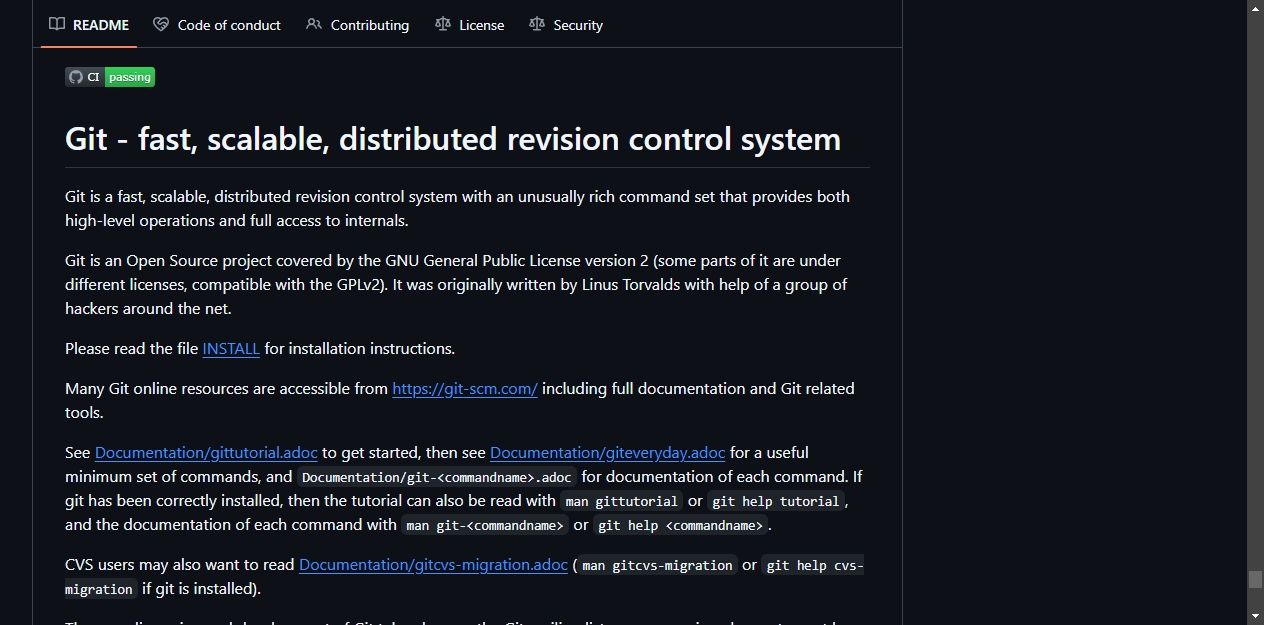Click the 'man gitcvs-migration' code snippet
The image size is (1264, 625).
click(x=657, y=565)
